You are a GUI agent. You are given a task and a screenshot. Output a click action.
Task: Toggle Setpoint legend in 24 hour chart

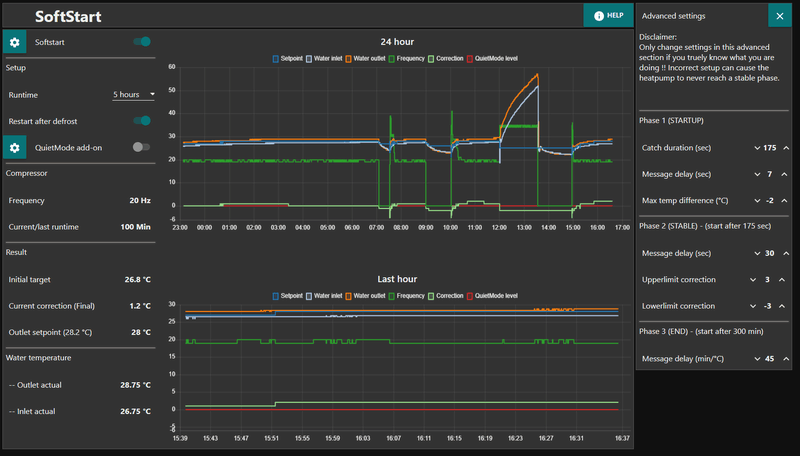288,59
